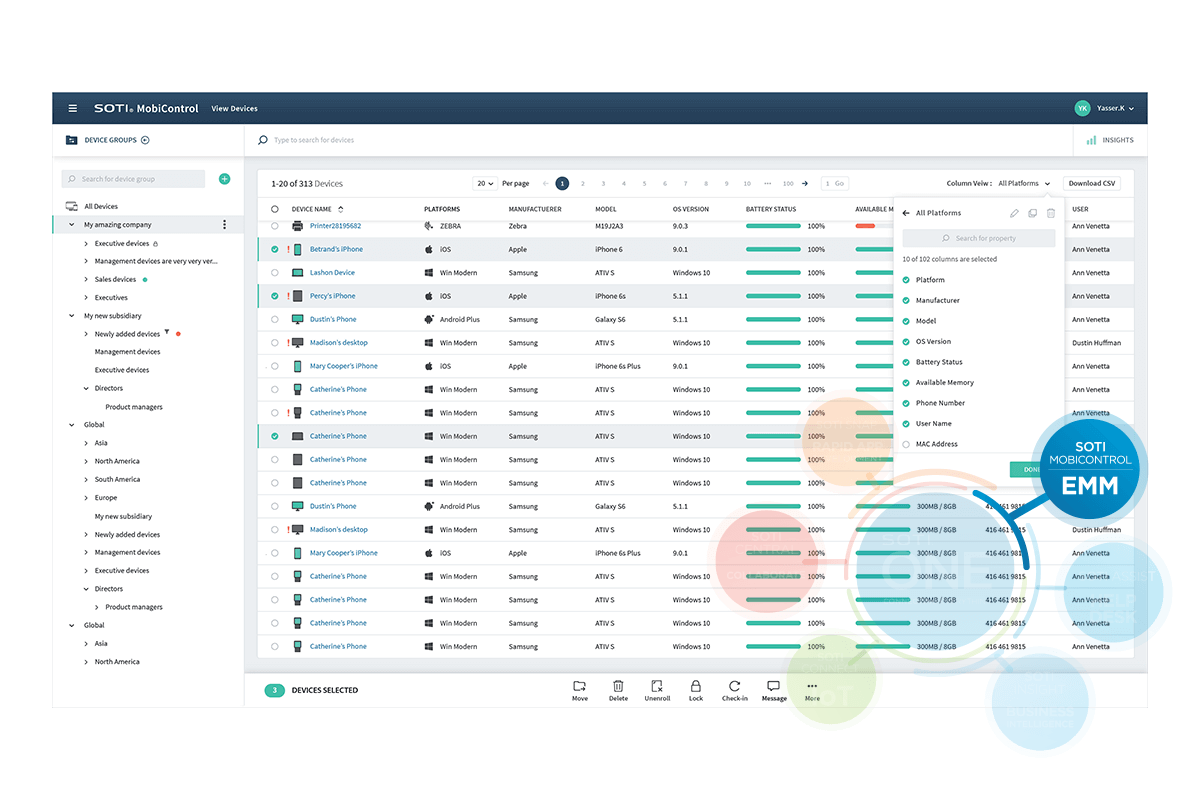Click the Download CSV button
This screenshot has width=1200, height=800.
coord(1092,184)
